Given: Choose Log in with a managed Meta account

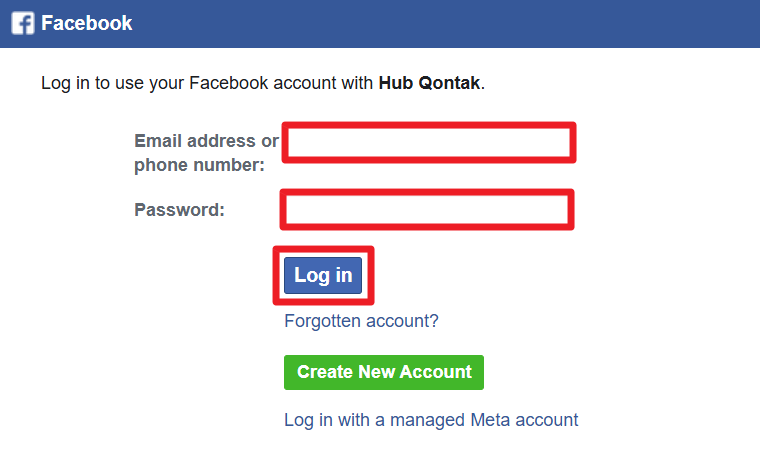Looking at the screenshot, I should (x=431, y=420).
